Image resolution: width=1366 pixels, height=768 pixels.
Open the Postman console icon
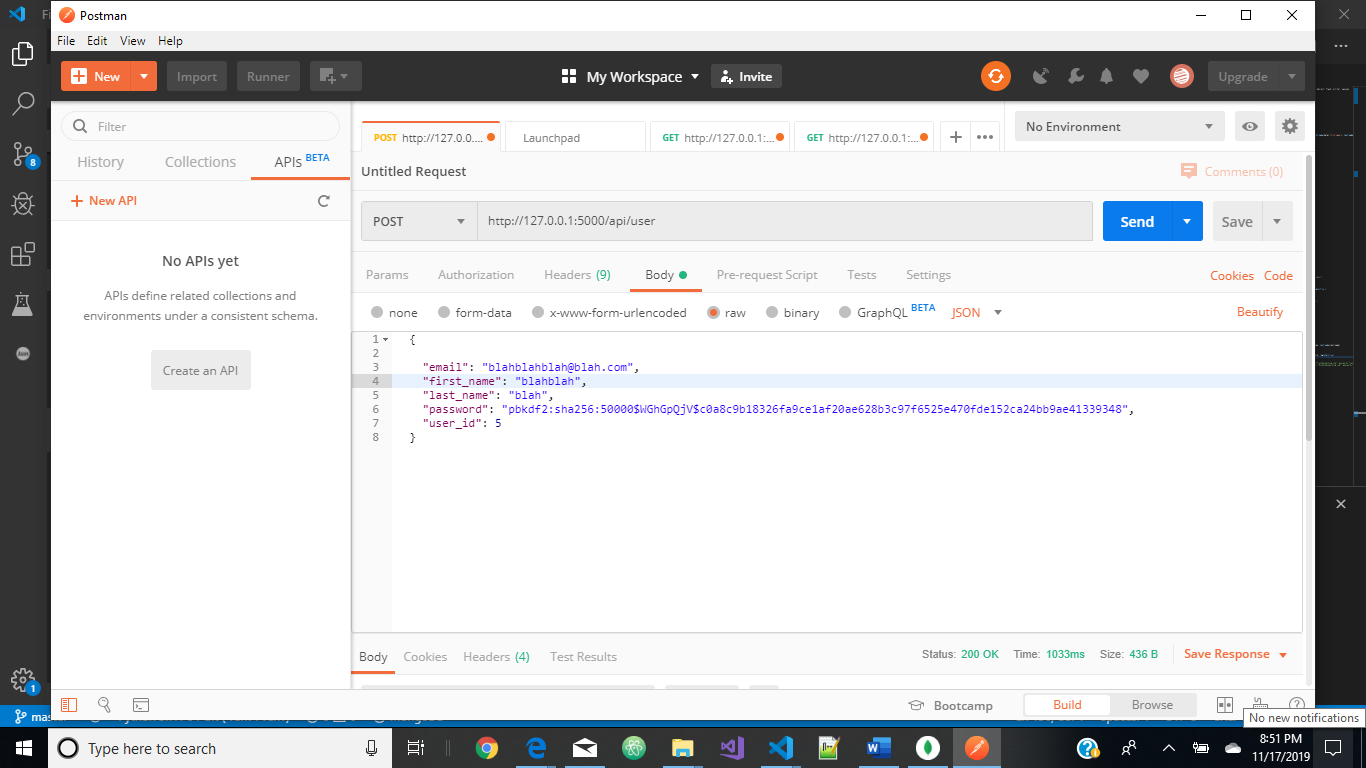[141, 705]
